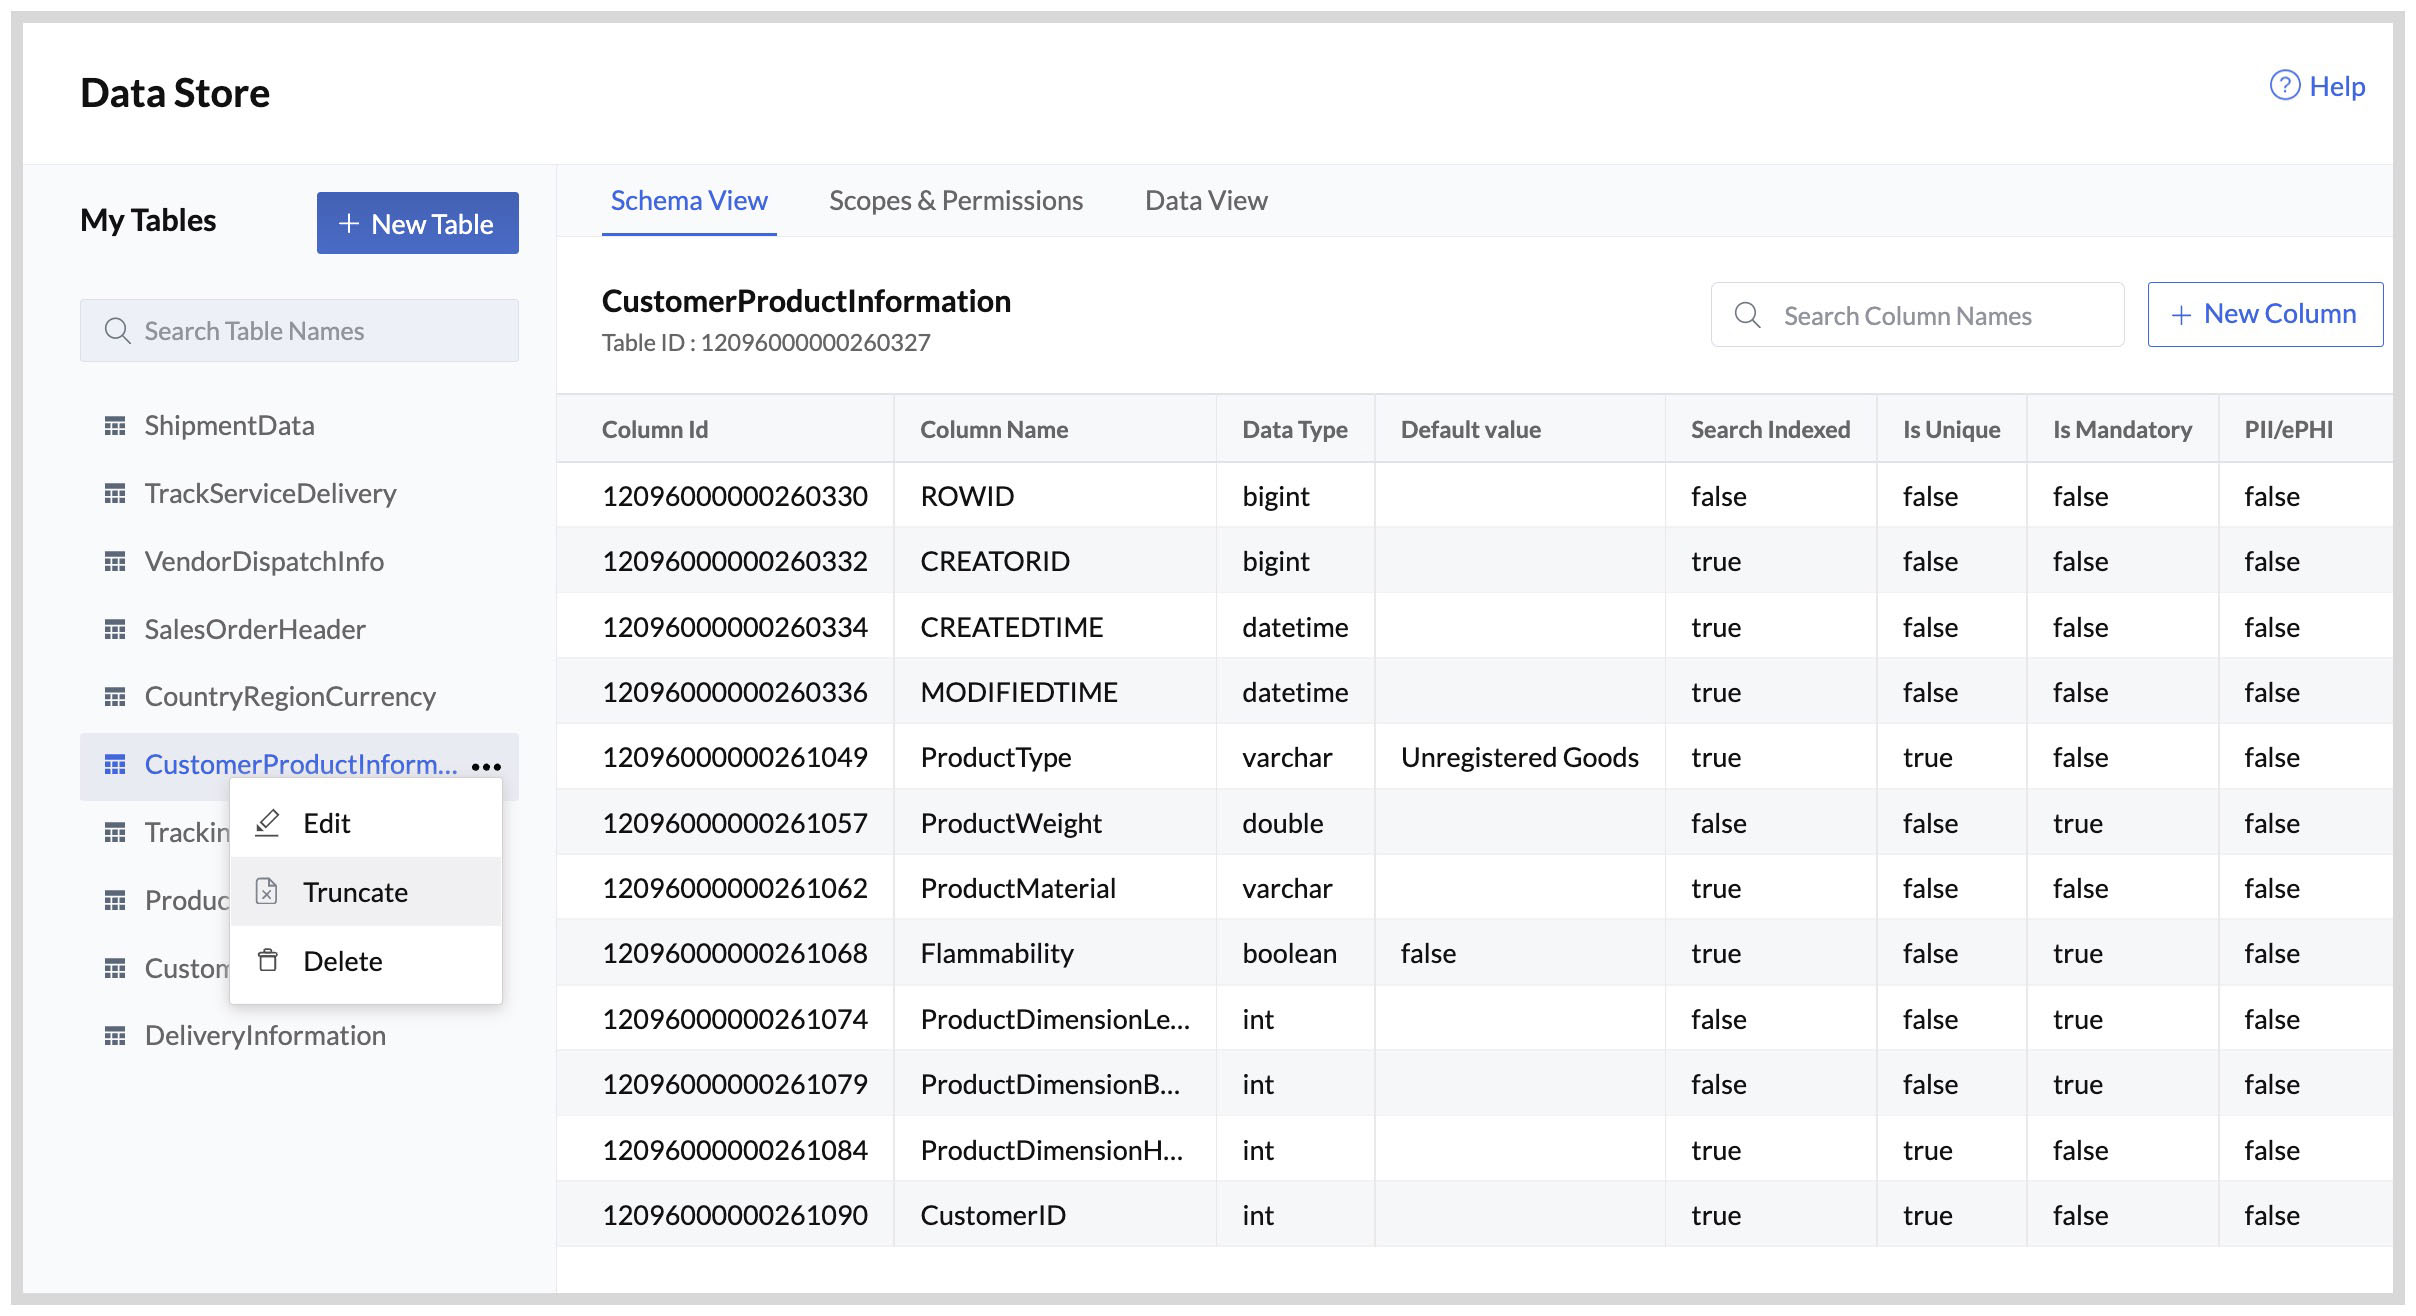Click the New Table button
The image size is (2416, 1316).
coord(418,223)
